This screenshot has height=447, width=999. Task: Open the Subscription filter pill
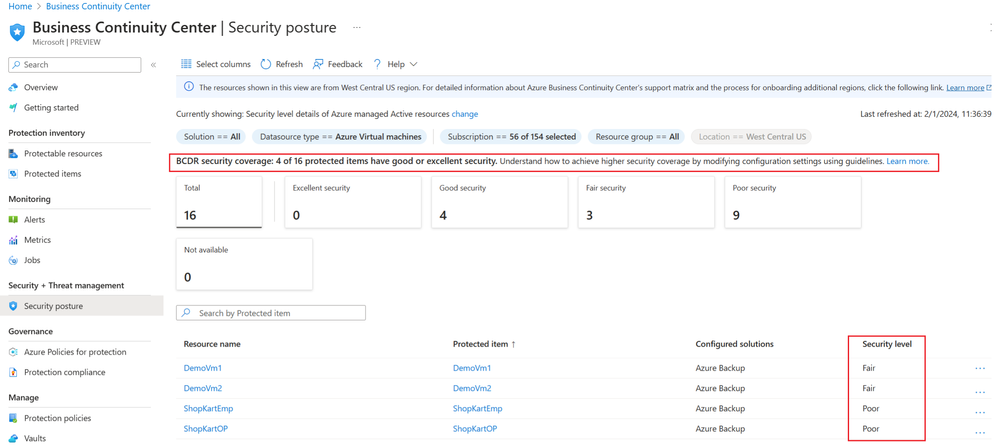pos(512,137)
